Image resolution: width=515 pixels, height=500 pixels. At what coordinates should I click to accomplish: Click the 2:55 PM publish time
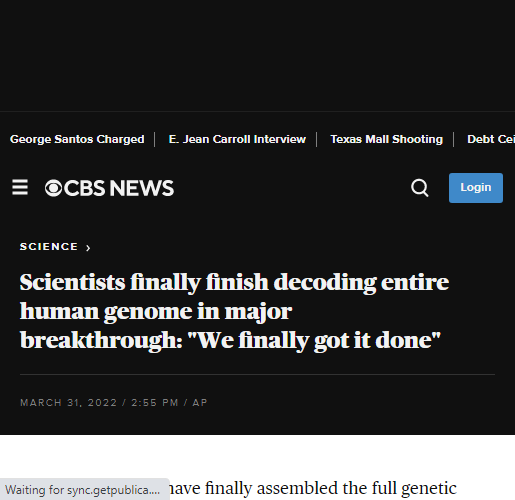[155, 403]
